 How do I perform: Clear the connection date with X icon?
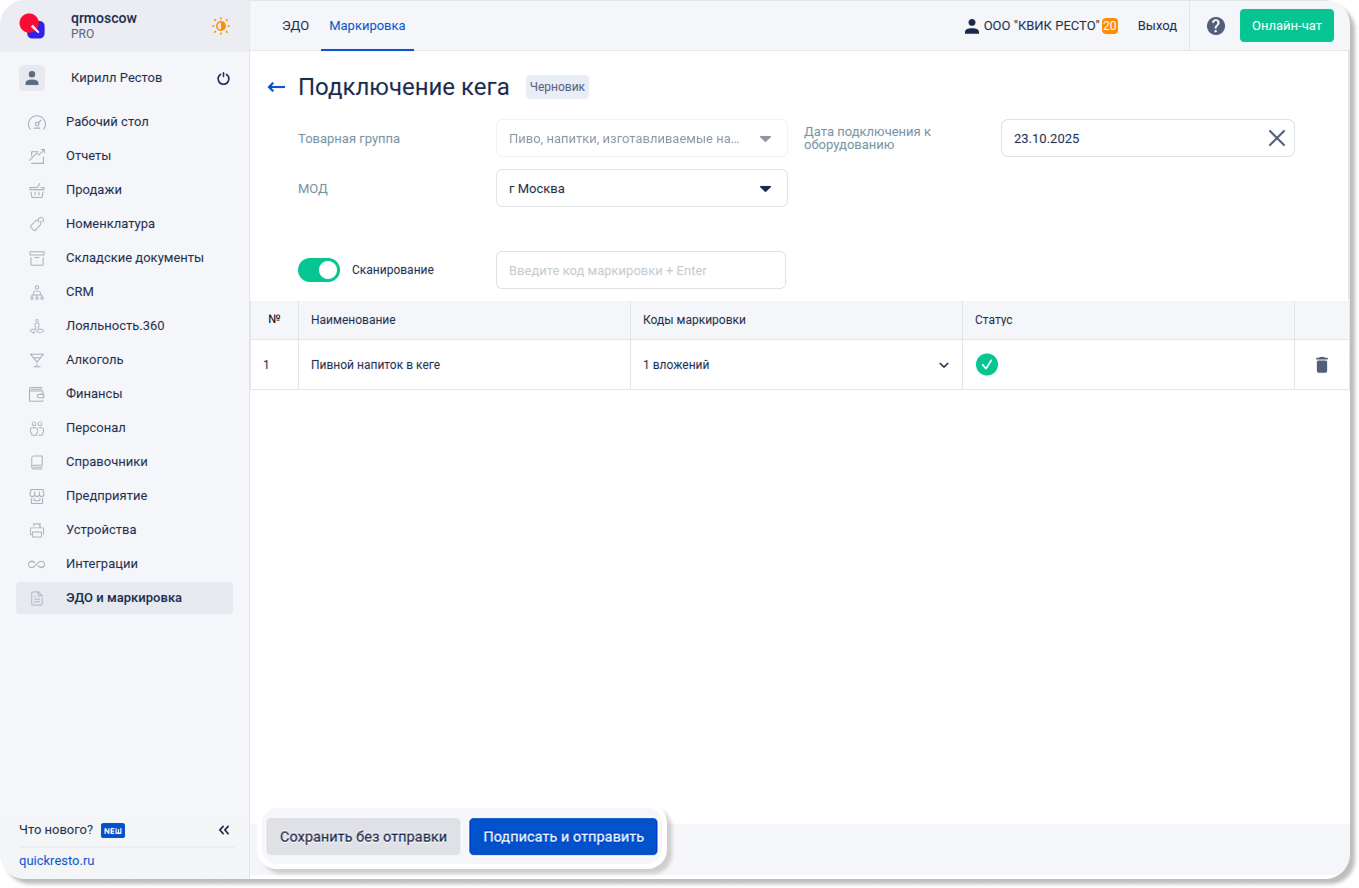[1276, 139]
